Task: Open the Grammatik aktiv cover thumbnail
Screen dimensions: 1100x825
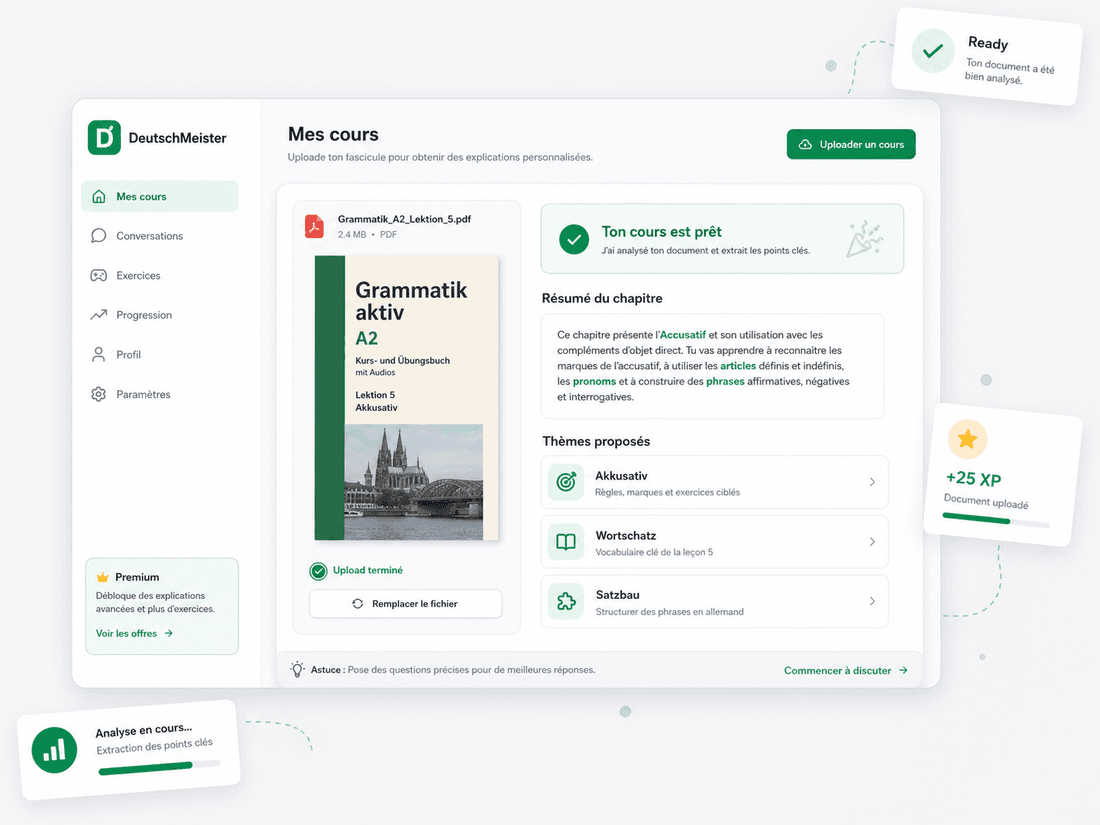Action: pyautogui.click(x=407, y=398)
